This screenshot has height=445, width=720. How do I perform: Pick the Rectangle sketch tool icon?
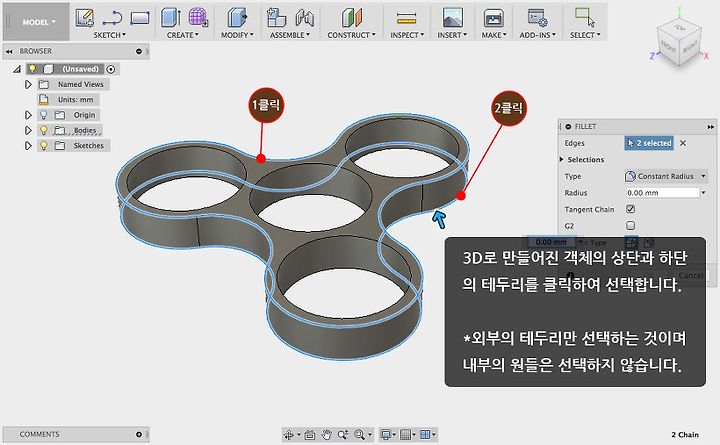[140, 18]
